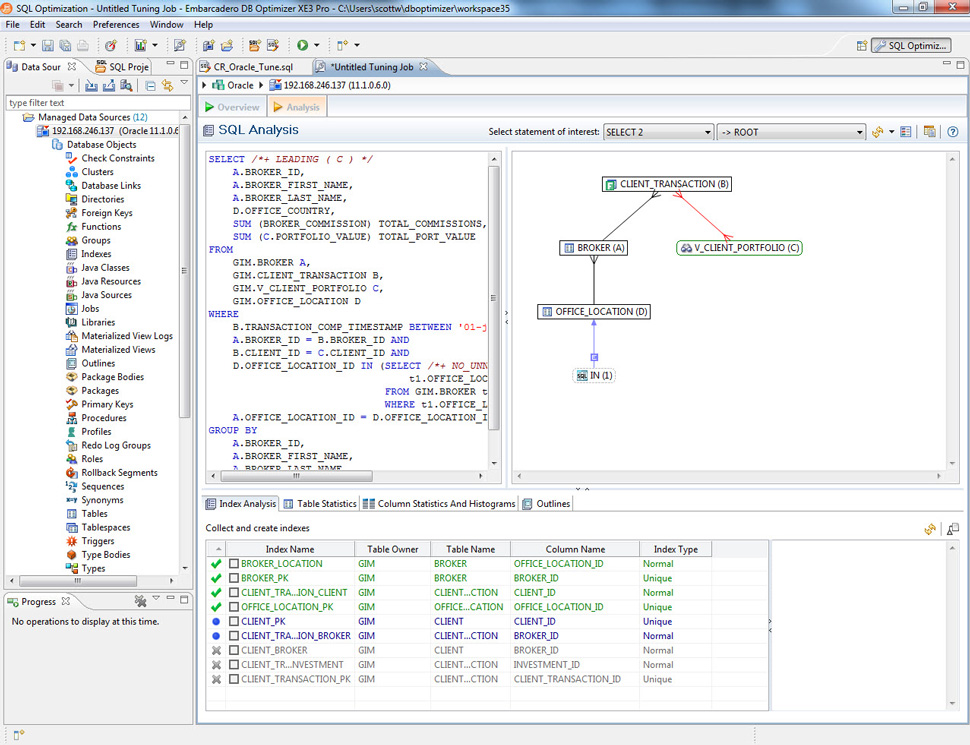Switch to the Table Statistics tab
The width and height of the screenshot is (970, 745).
(x=320, y=504)
